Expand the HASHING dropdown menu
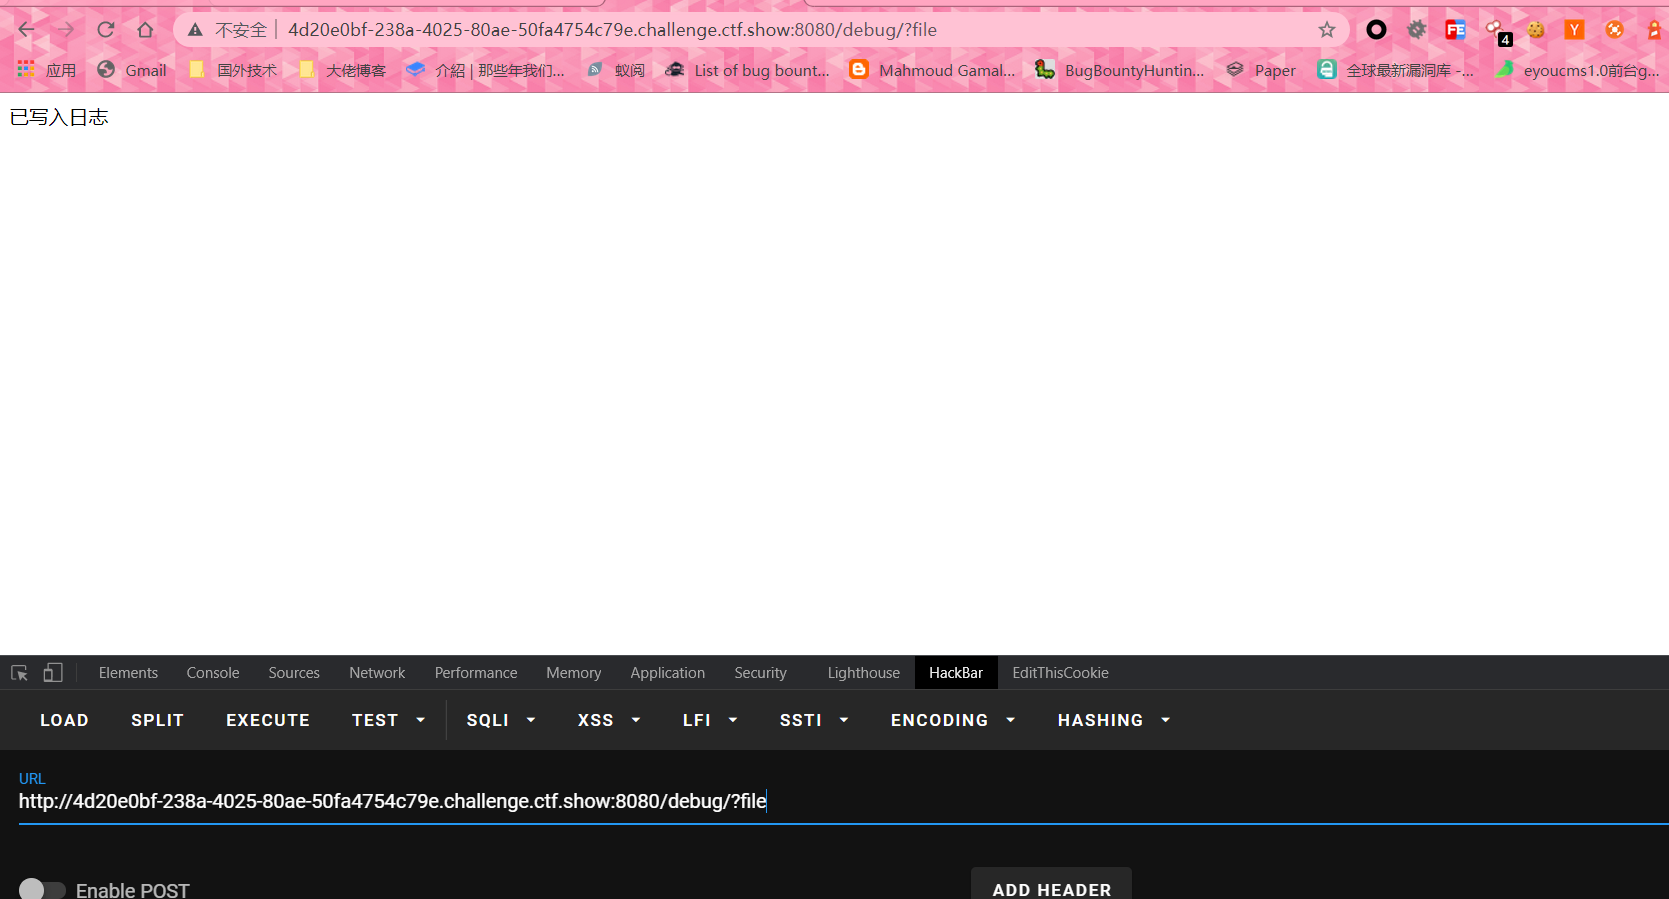1669x899 pixels. tap(1114, 720)
